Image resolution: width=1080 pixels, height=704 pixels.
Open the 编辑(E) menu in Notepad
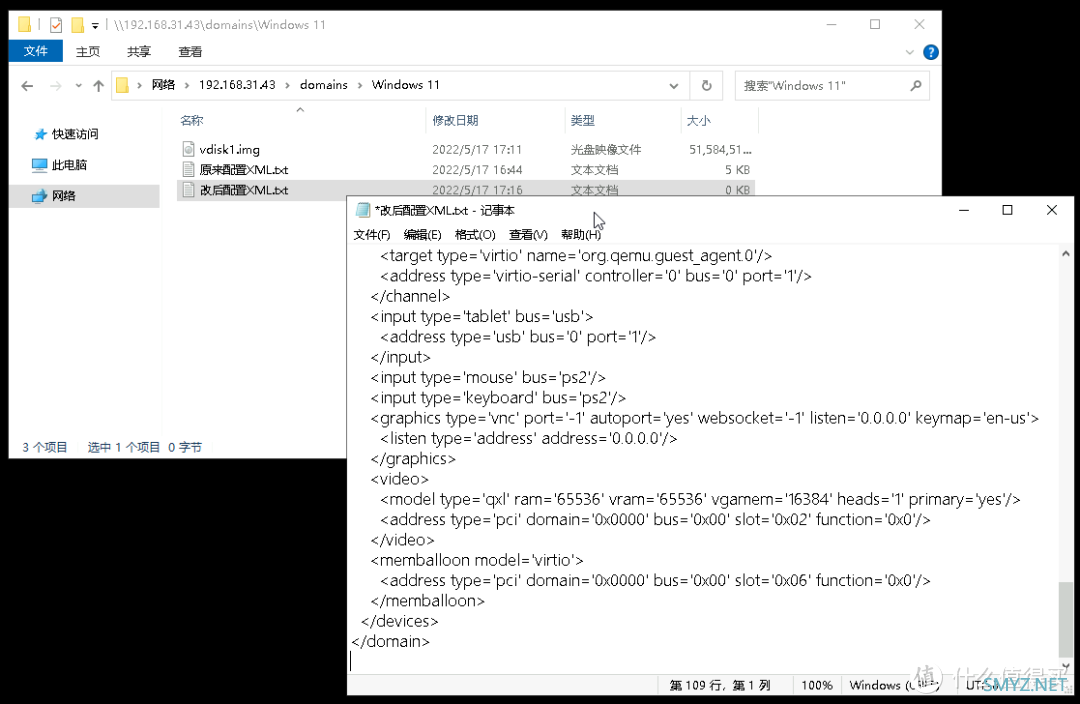point(422,235)
